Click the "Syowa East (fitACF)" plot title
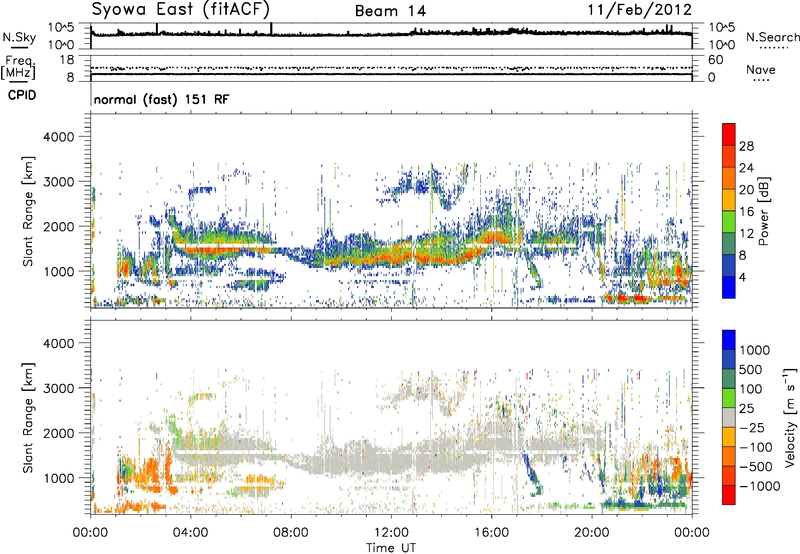This screenshot has height=554, width=800. (x=180, y=9)
